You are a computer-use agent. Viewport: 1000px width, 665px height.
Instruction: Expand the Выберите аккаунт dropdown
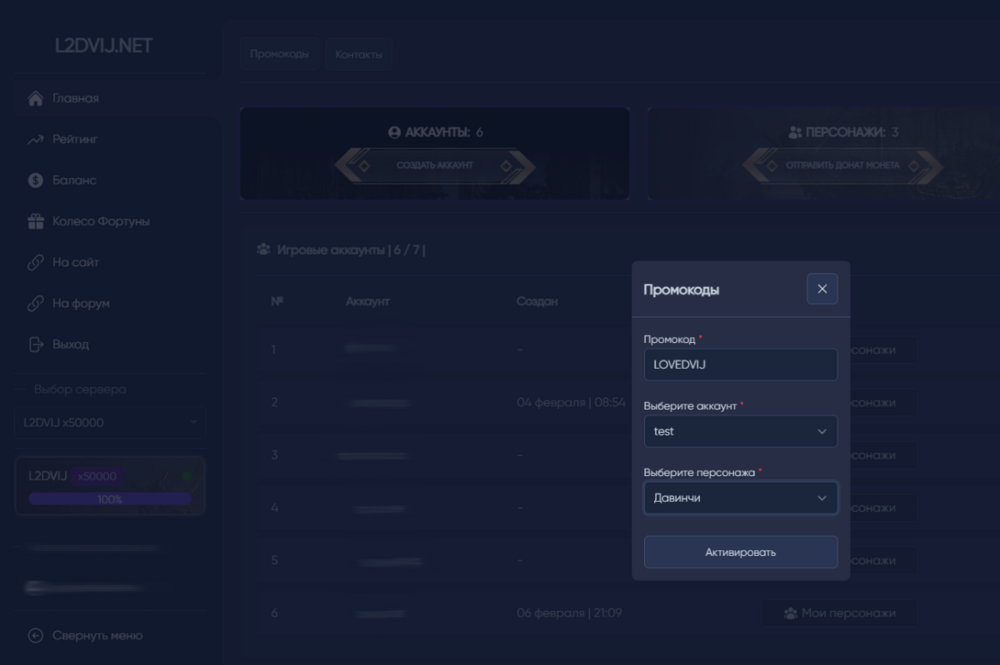pyautogui.click(x=740, y=432)
